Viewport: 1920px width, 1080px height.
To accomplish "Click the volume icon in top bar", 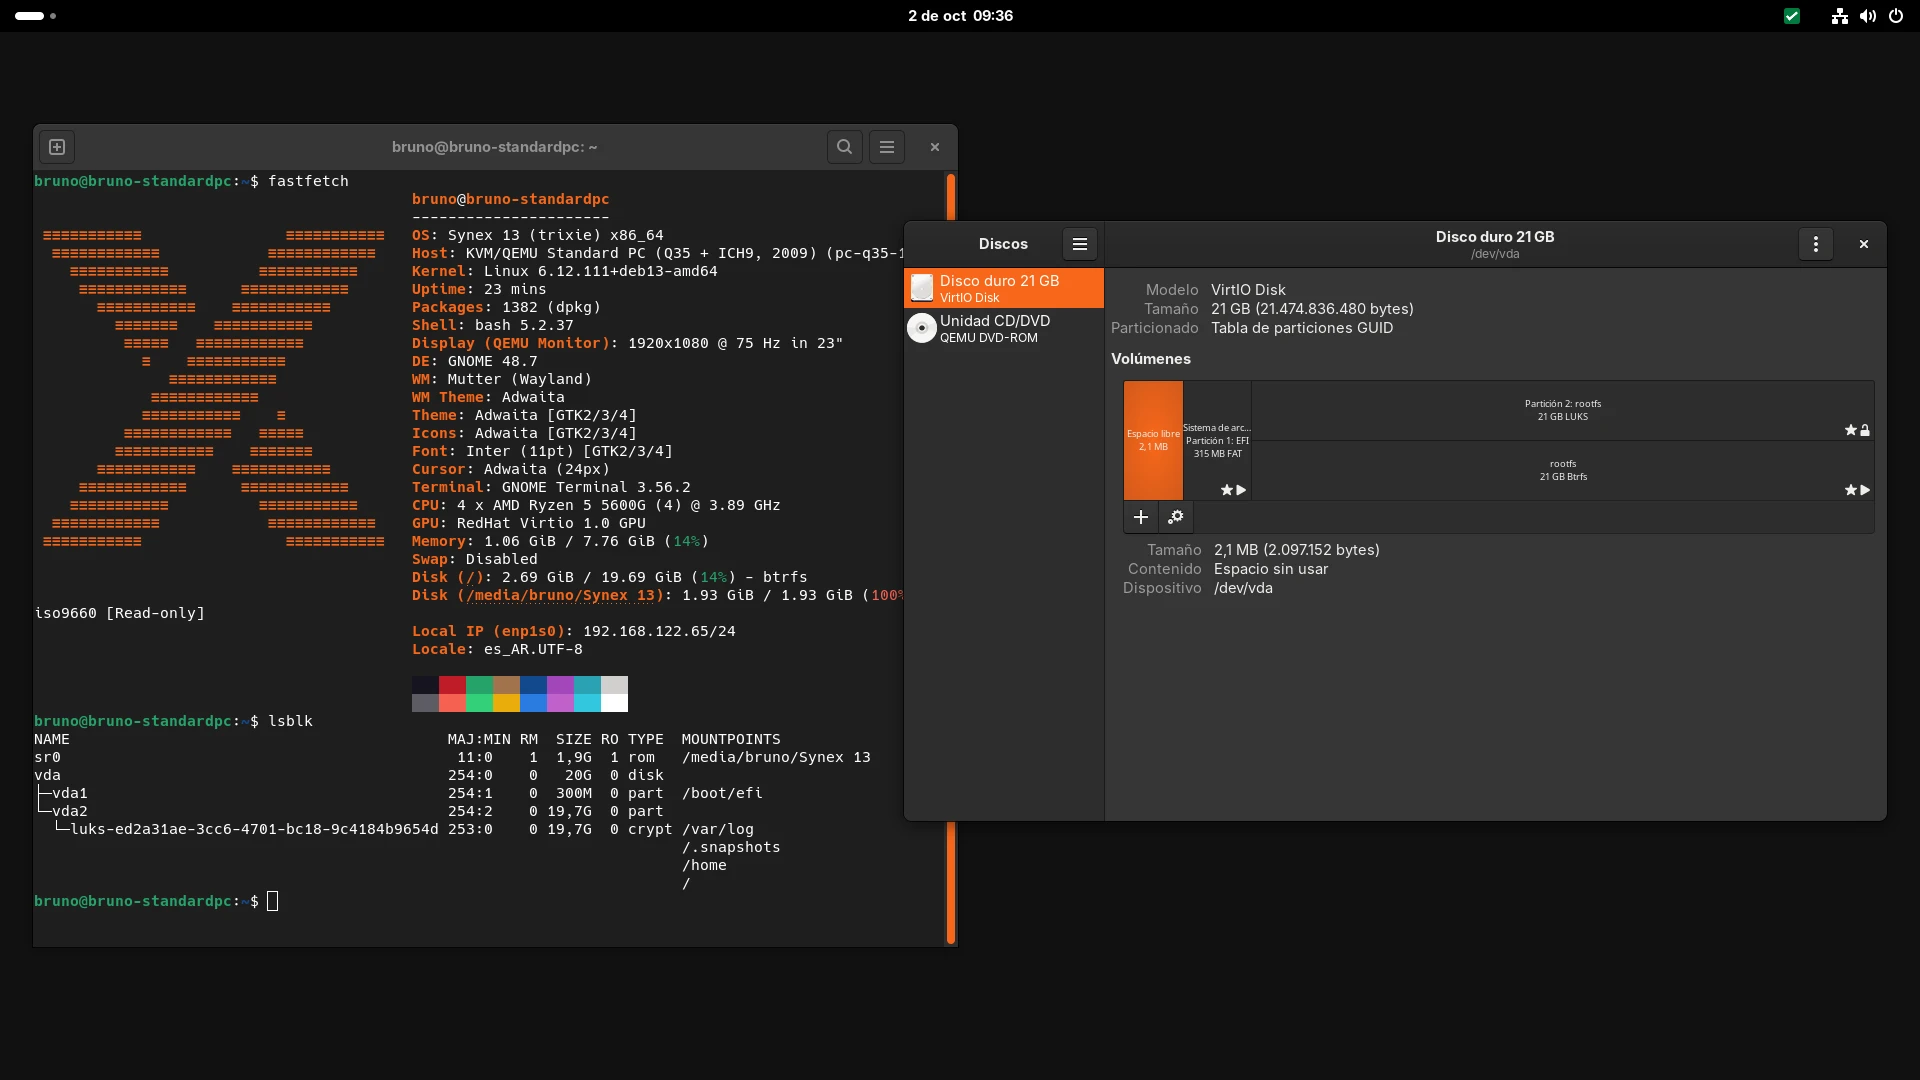I will tap(1867, 16).
